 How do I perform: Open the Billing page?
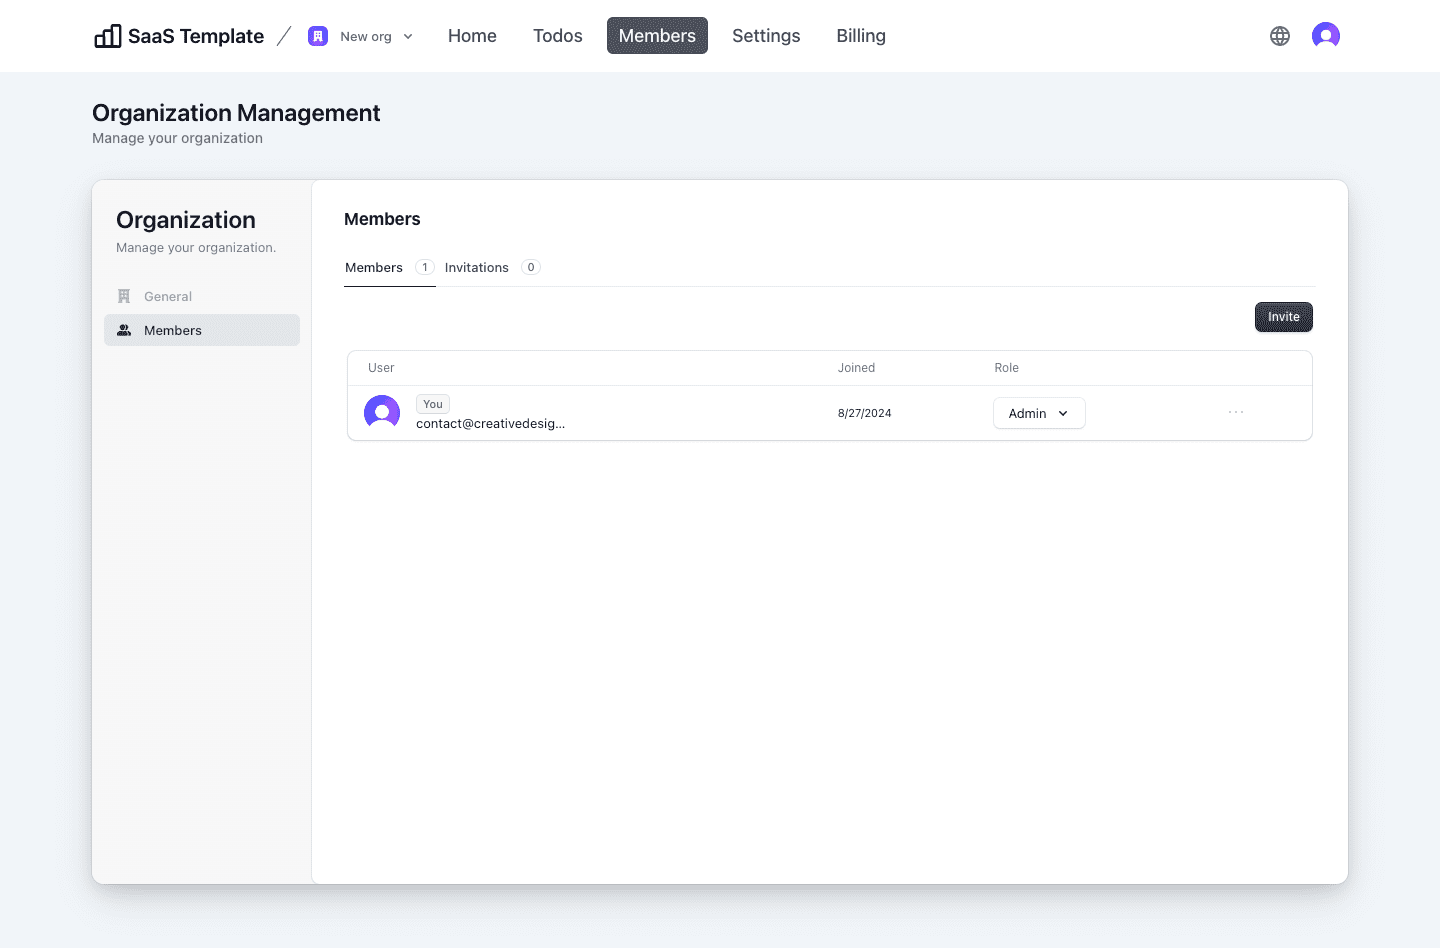pos(860,35)
